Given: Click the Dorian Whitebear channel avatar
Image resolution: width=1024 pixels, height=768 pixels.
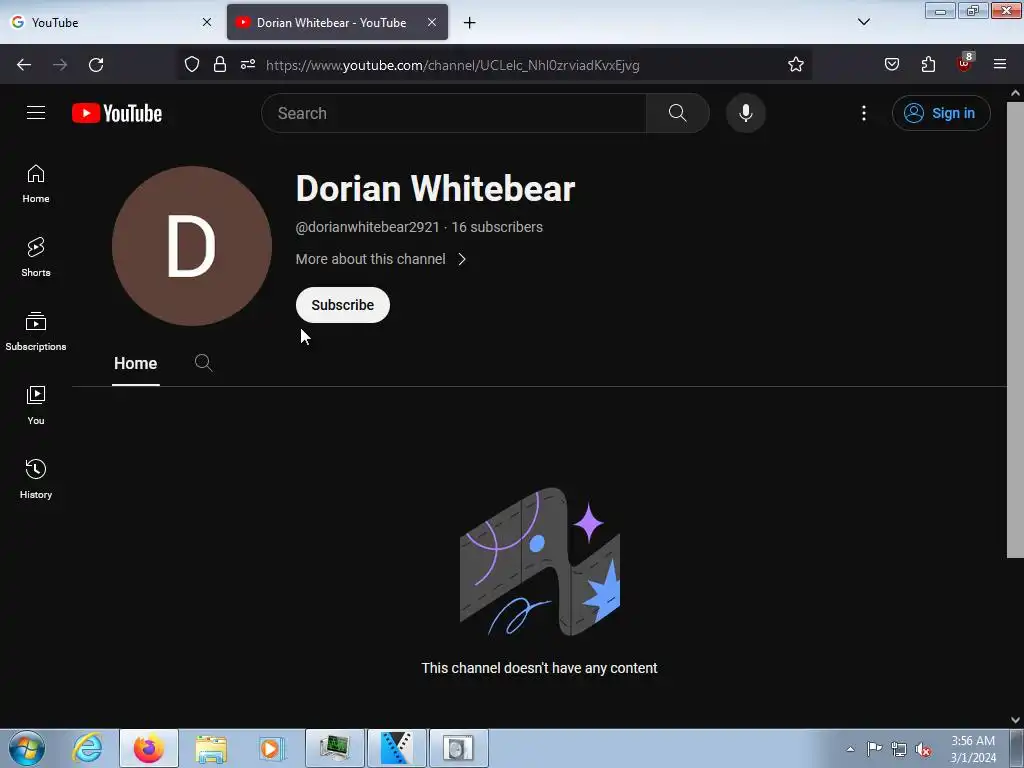Looking at the screenshot, I should pos(191,246).
